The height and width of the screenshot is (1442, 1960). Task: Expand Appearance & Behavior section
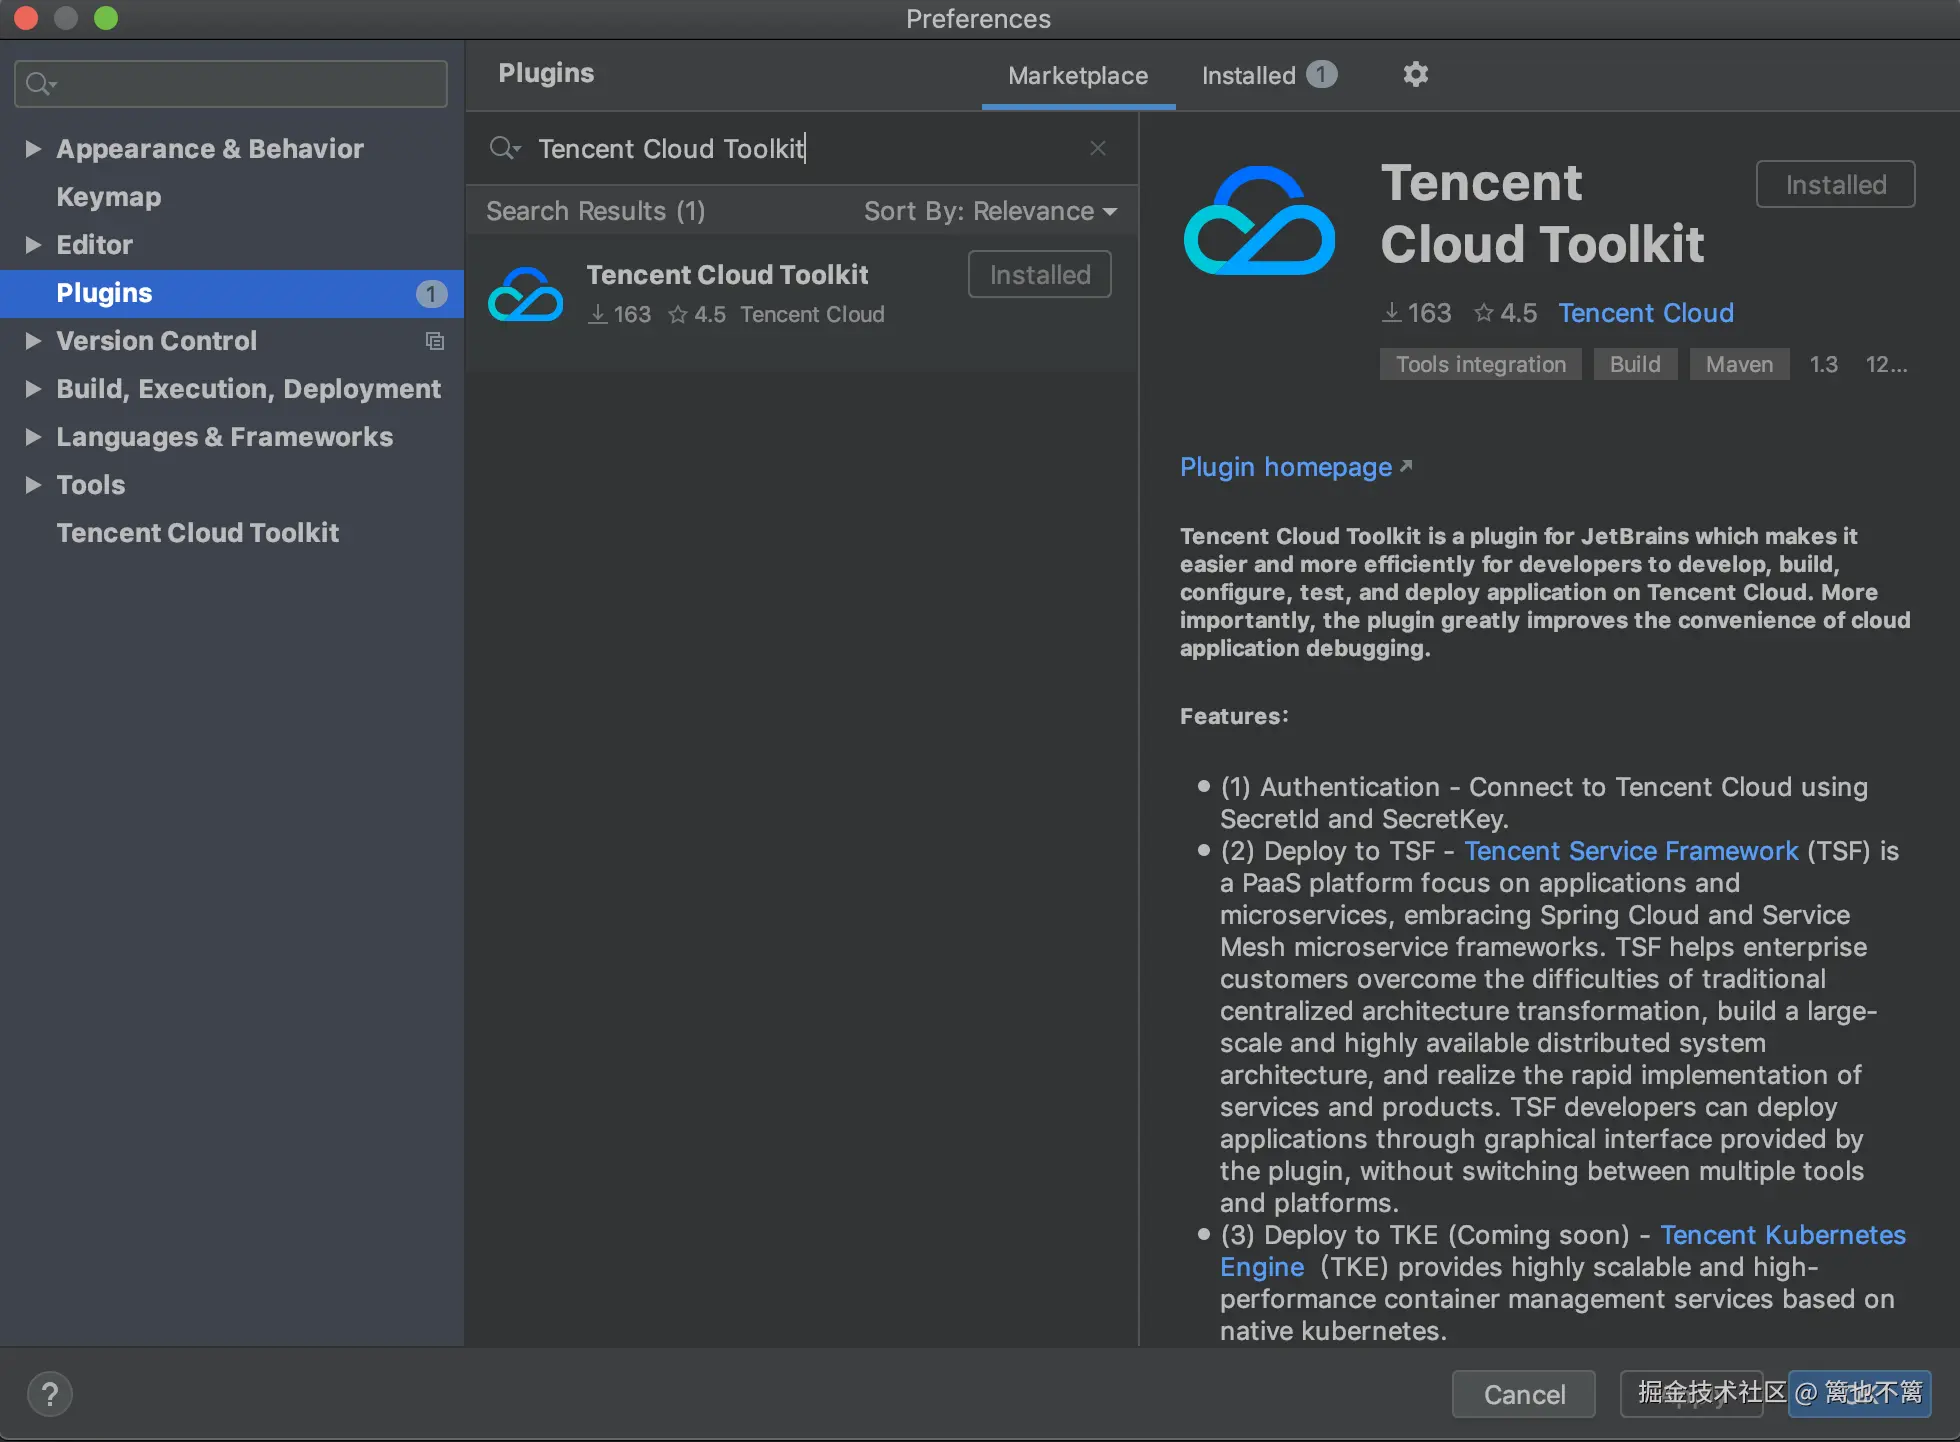point(33,149)
